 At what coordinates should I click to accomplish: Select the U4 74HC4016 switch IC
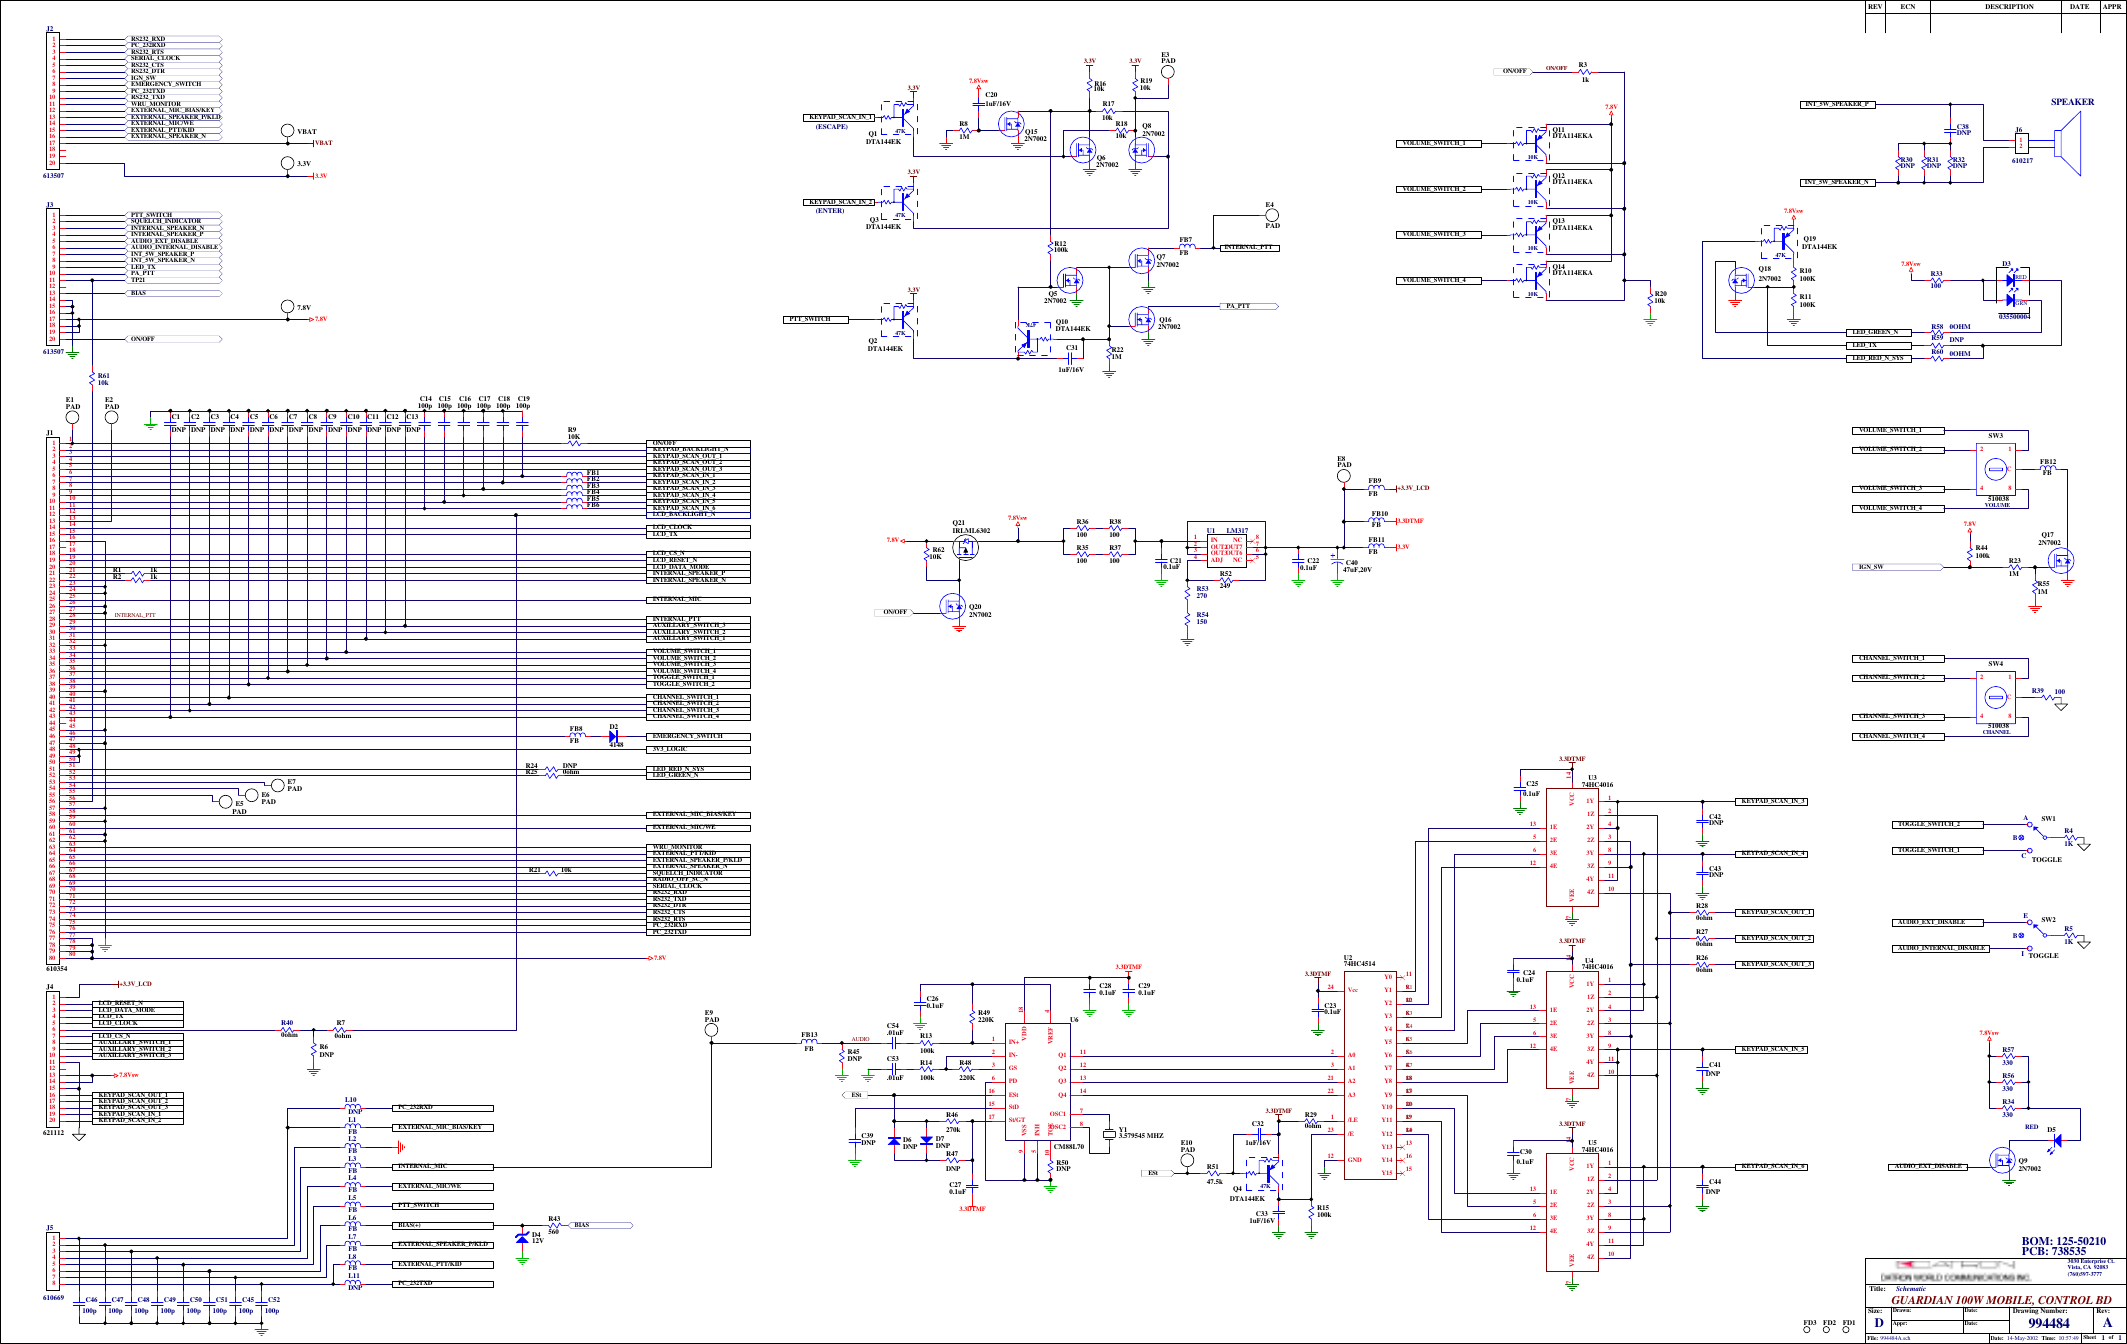point(1572,1030)
